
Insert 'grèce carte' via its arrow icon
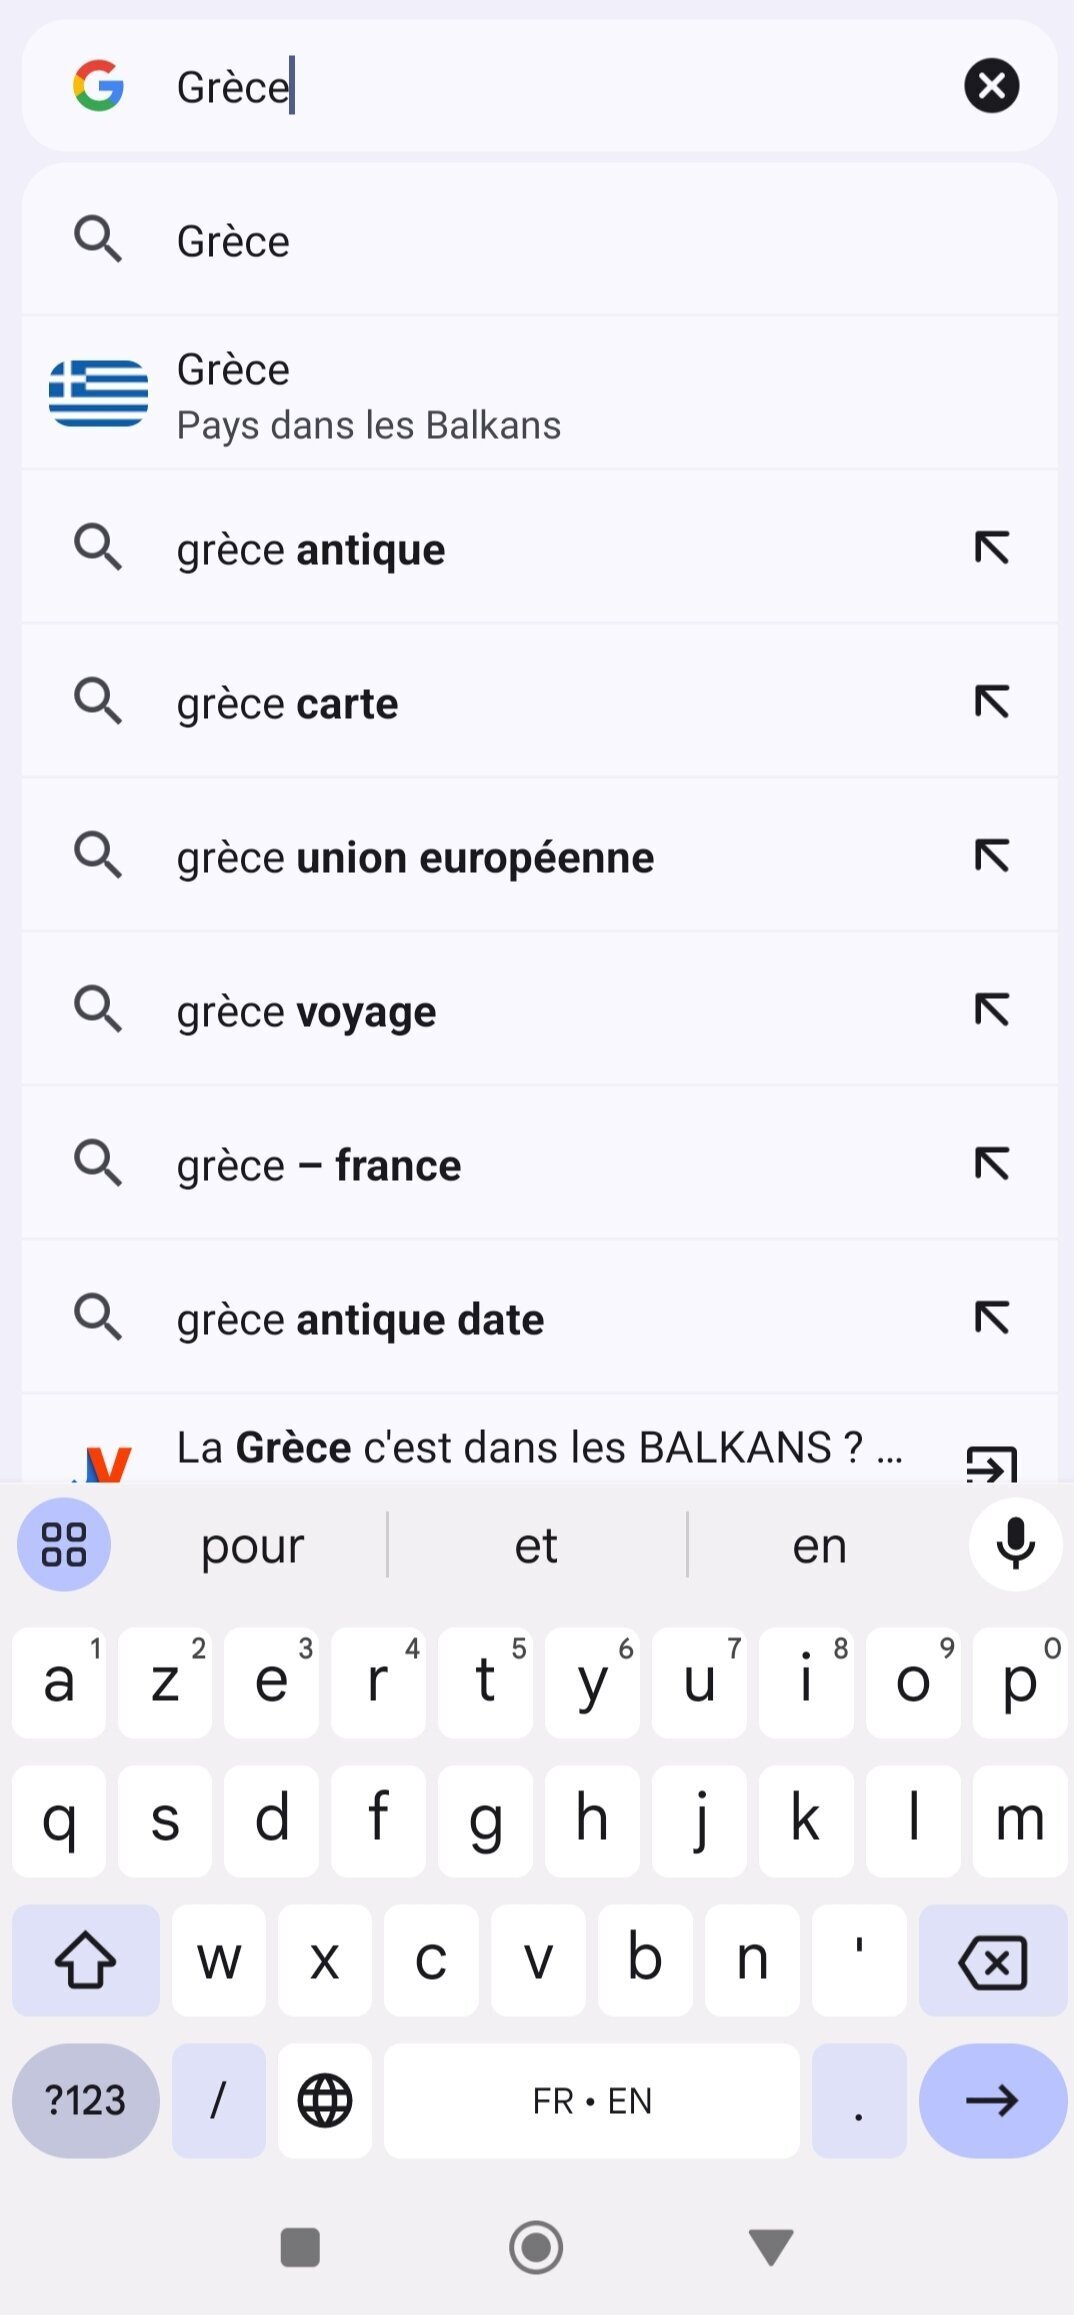[x=991, y=702]
